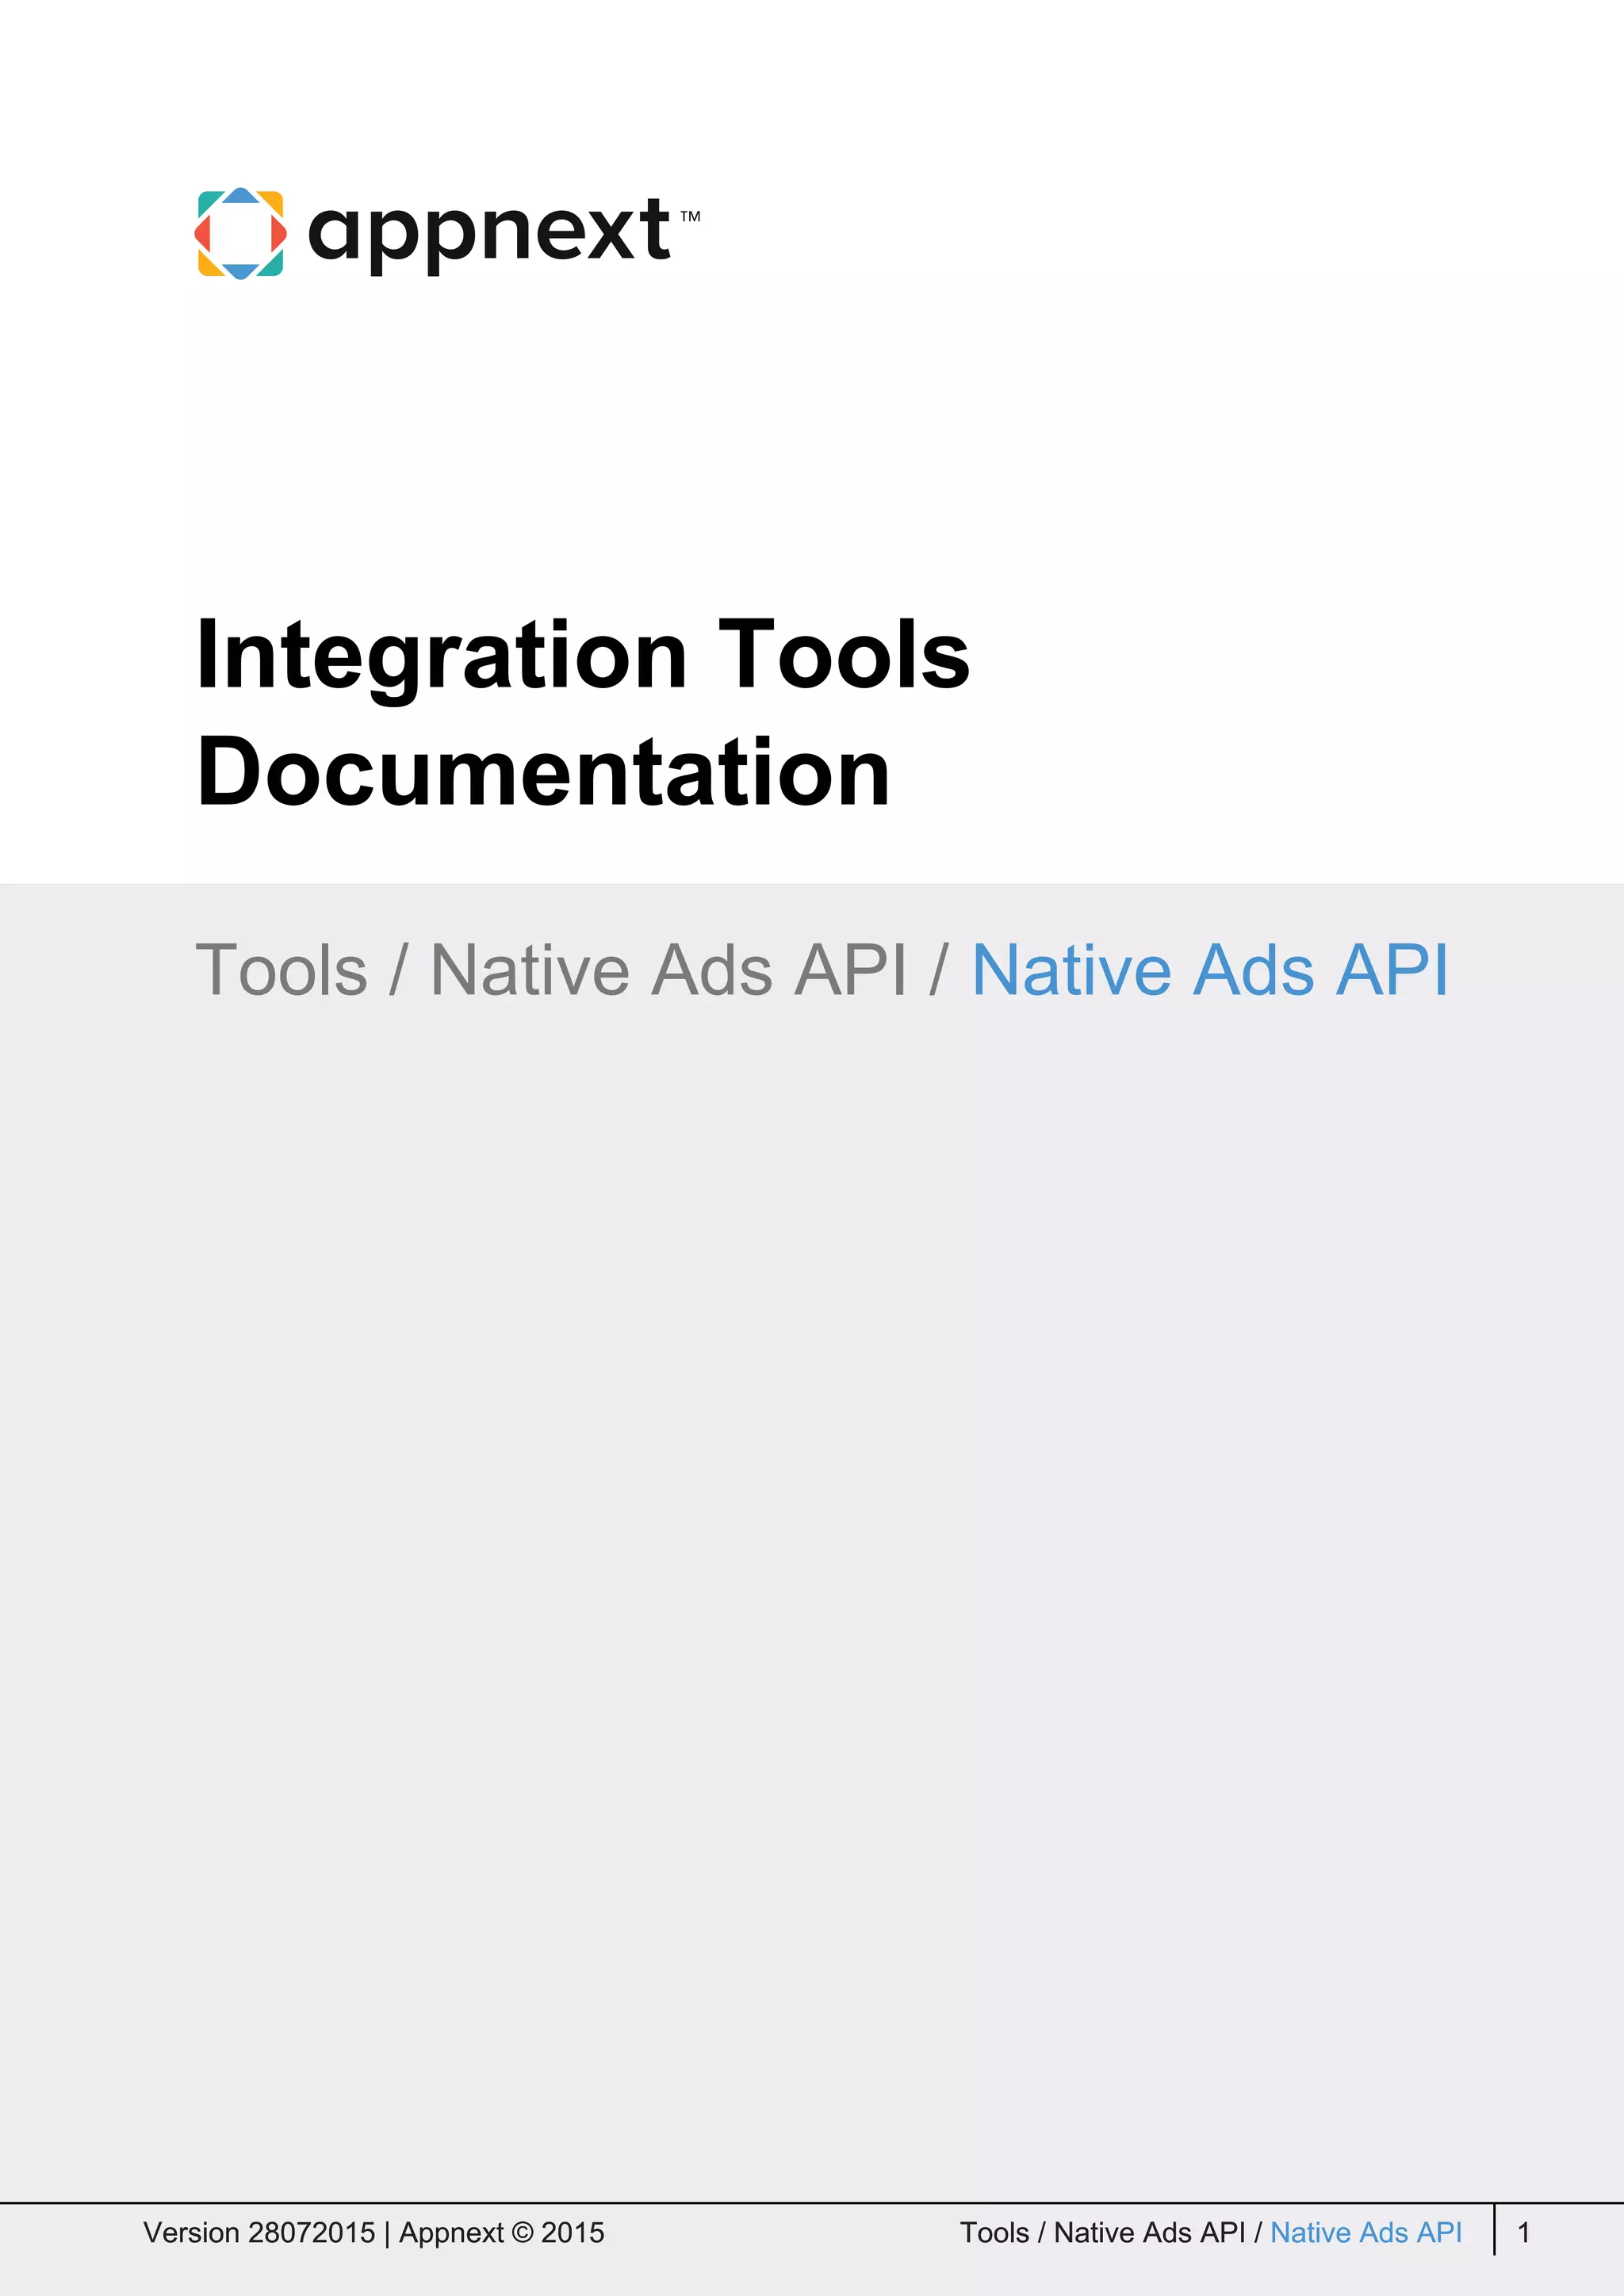
Task: Click the Appnext logo icon
Action: (x=240, y=233)
